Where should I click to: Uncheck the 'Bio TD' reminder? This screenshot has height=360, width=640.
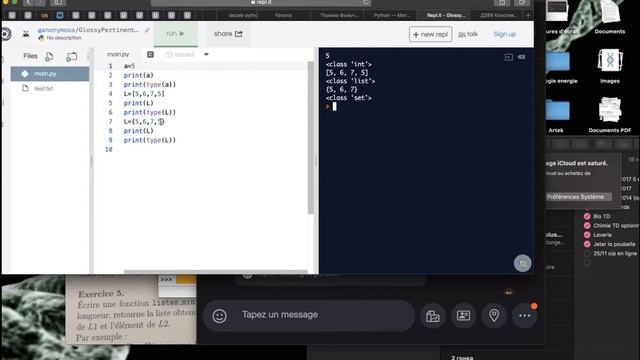[x=587, y=216]
